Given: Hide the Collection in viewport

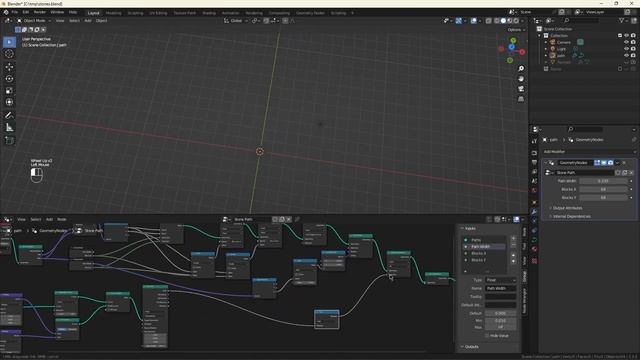Looking at the screenshot, I should click(x=627, y=36).
